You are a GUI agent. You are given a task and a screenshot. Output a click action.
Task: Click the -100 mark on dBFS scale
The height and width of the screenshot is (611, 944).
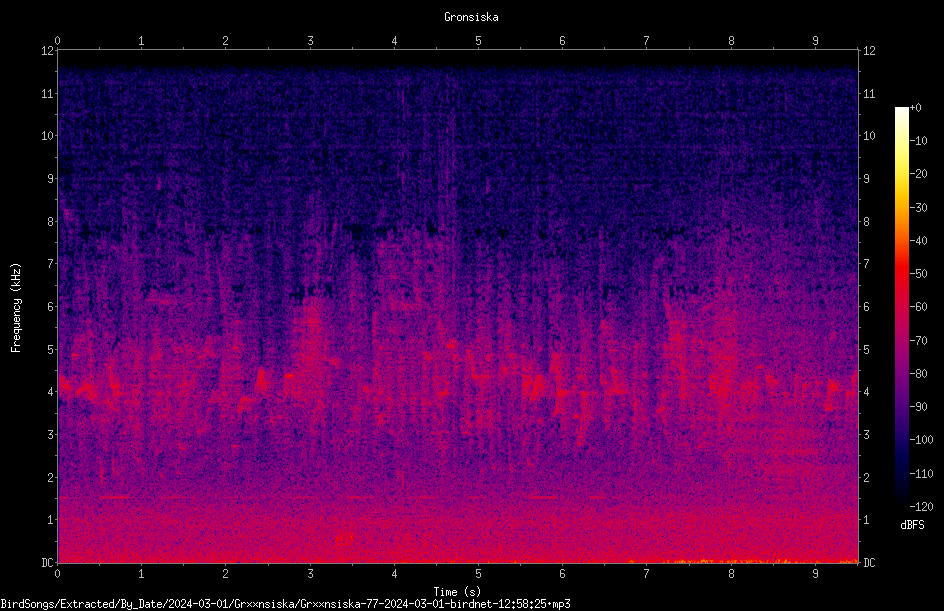(921, 440)
